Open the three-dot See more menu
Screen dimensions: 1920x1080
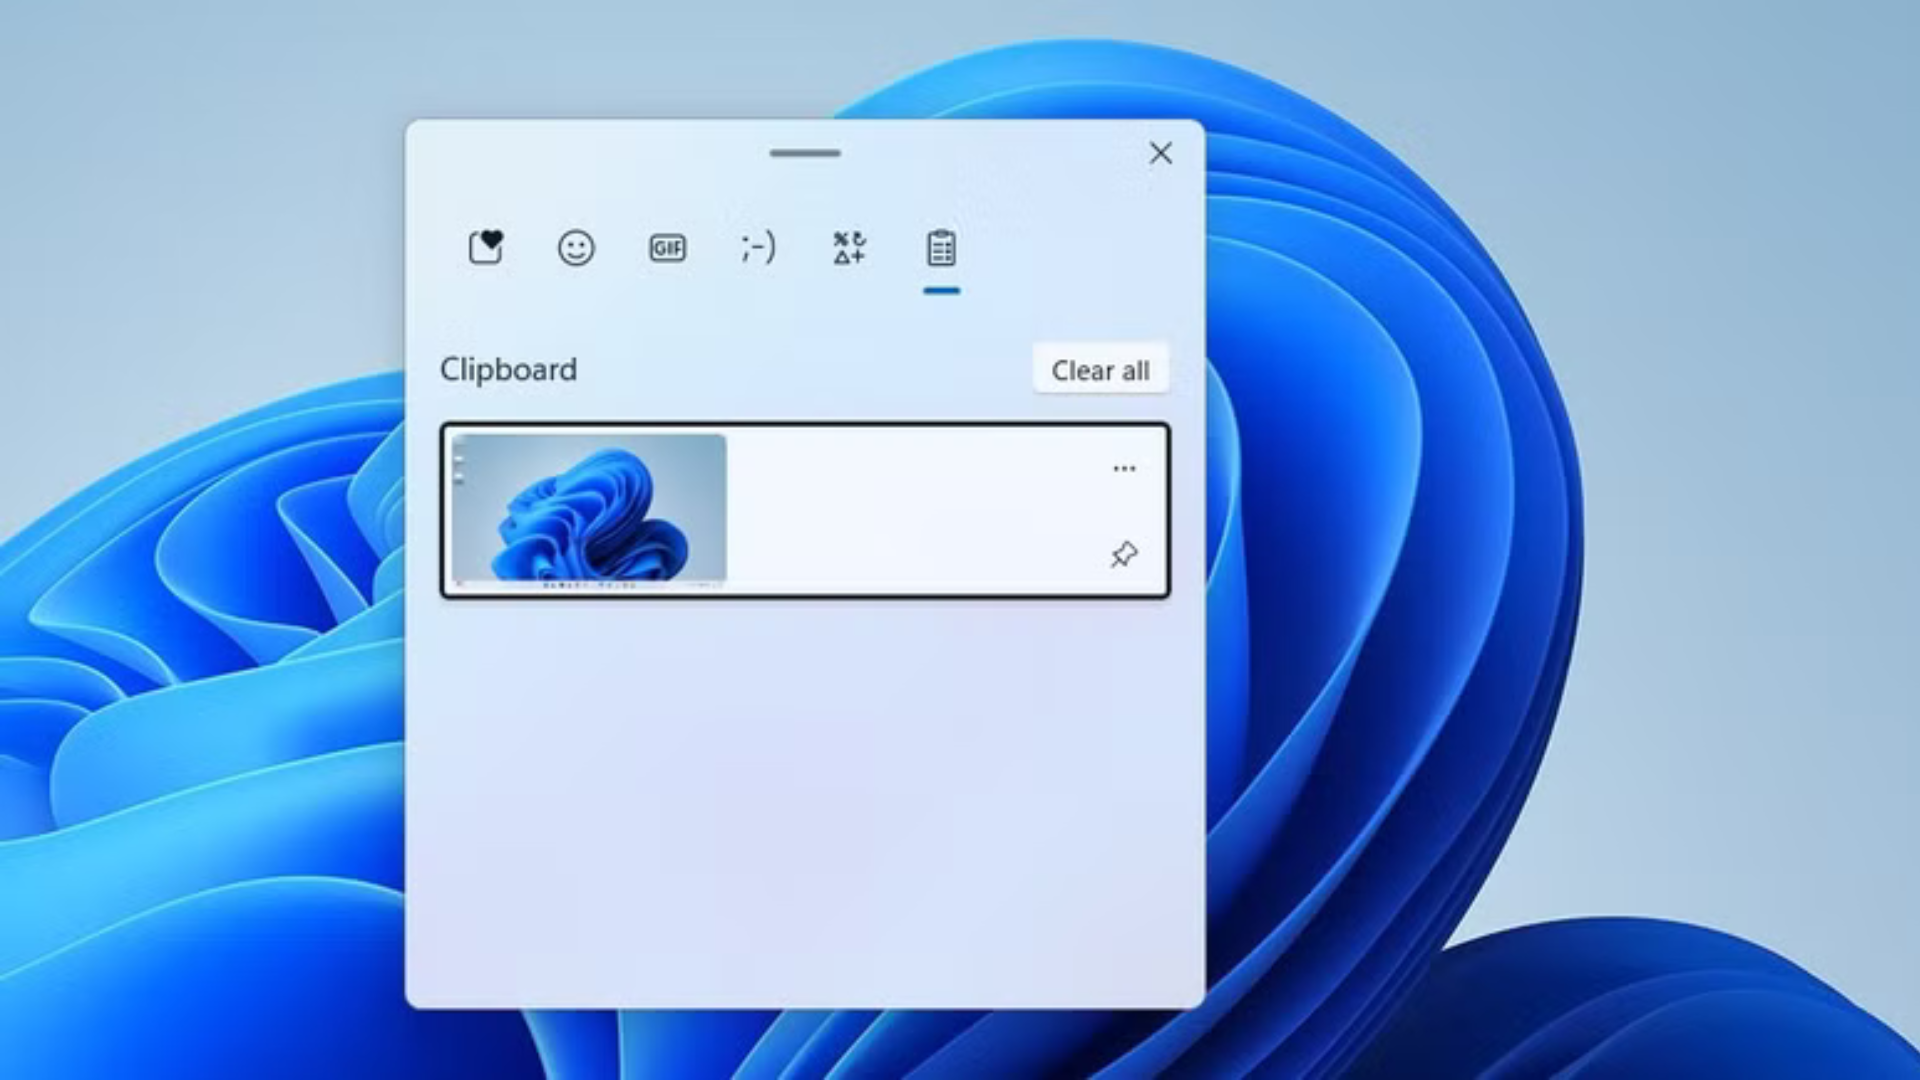point(1124,468)
